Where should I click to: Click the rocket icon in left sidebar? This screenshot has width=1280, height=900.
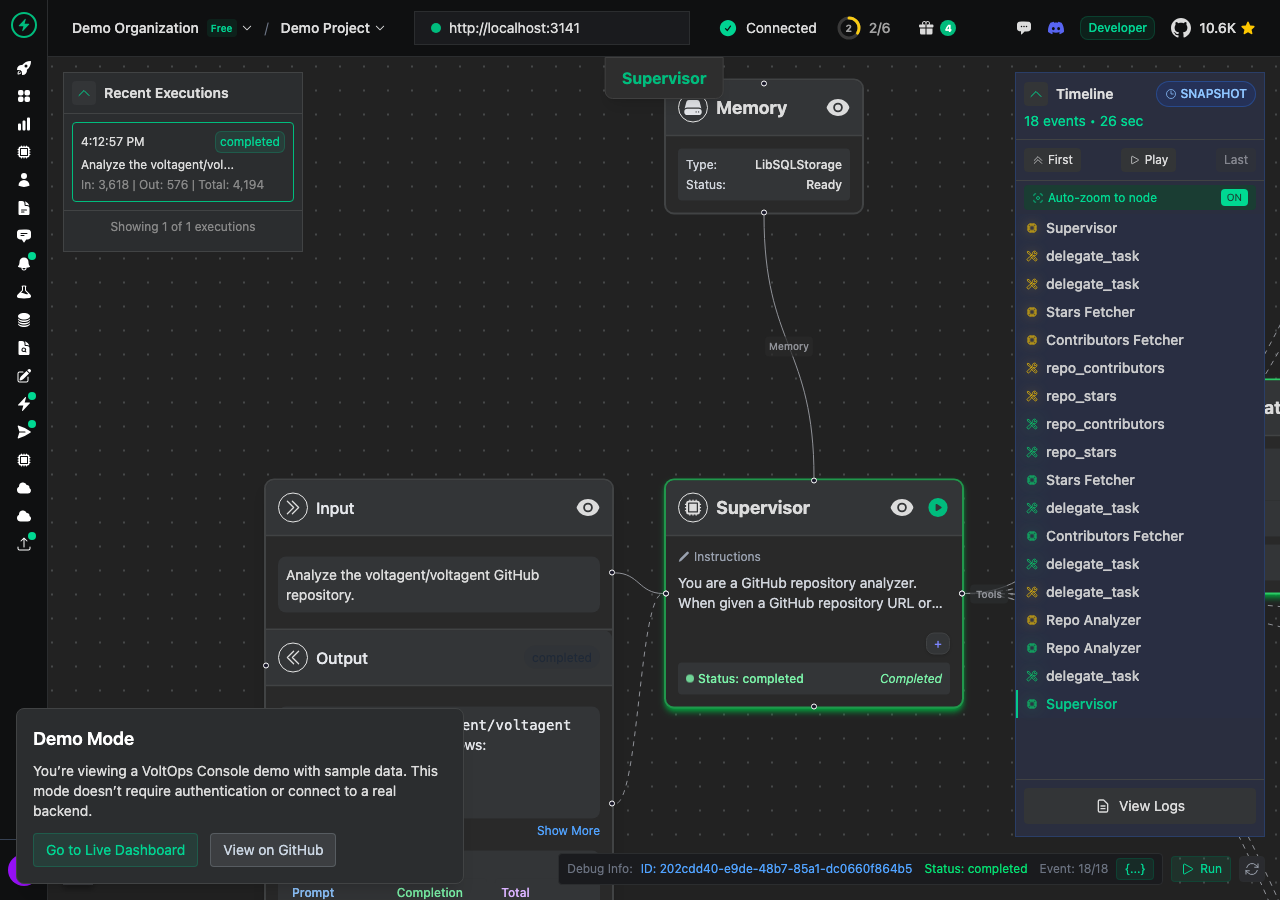[24, 68]
